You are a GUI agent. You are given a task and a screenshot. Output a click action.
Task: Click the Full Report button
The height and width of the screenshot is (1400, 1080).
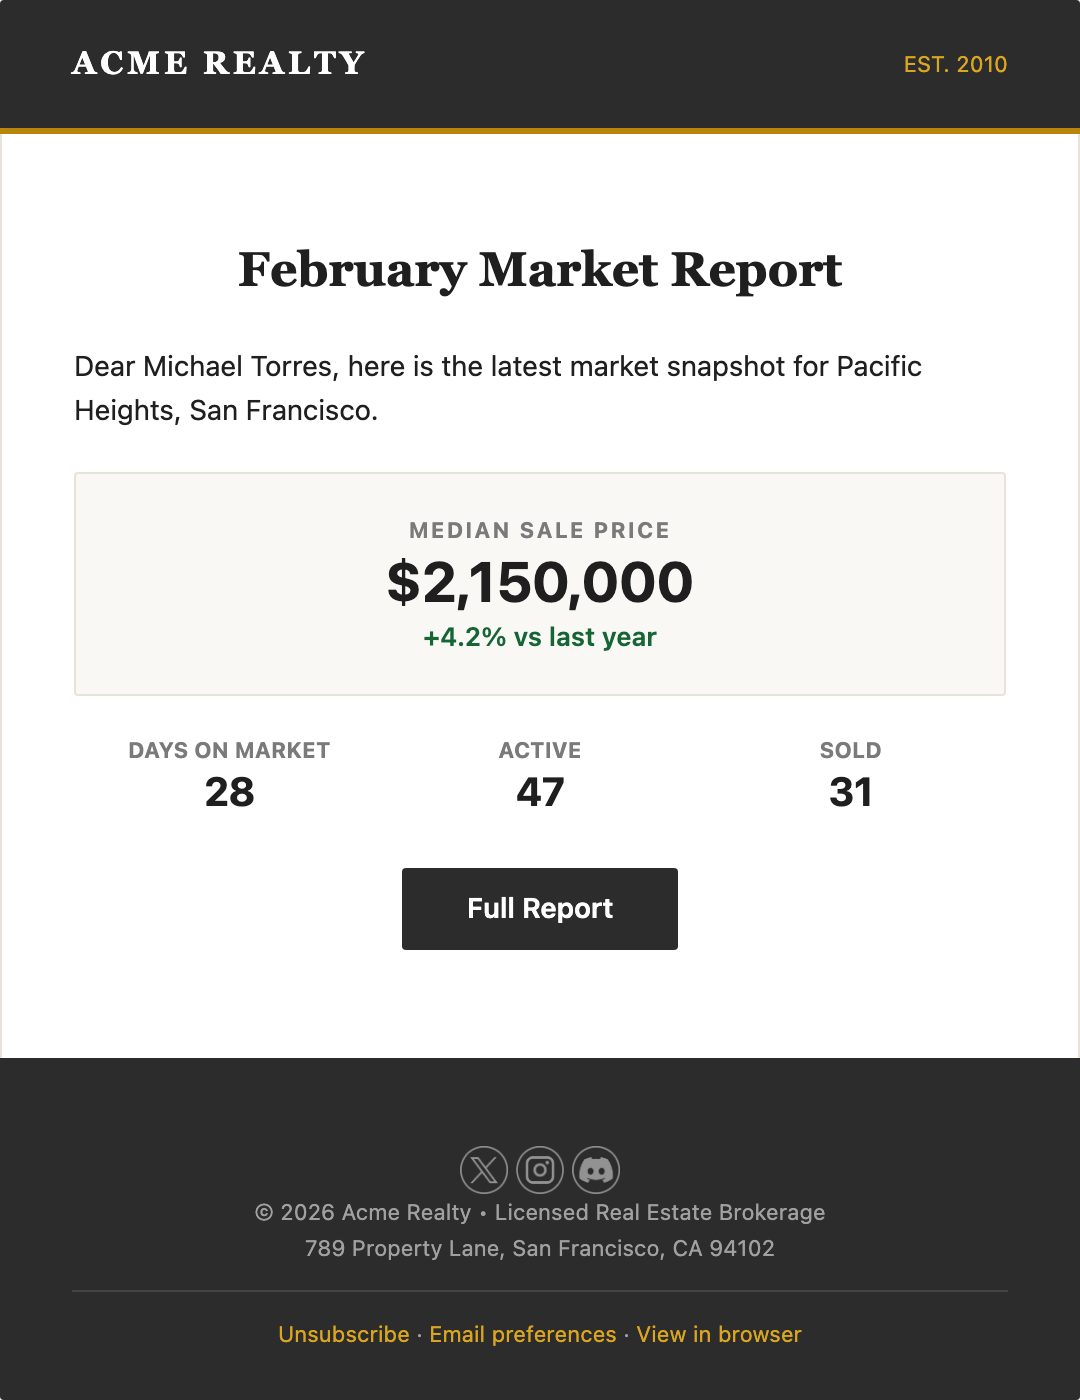coord(539,908)
